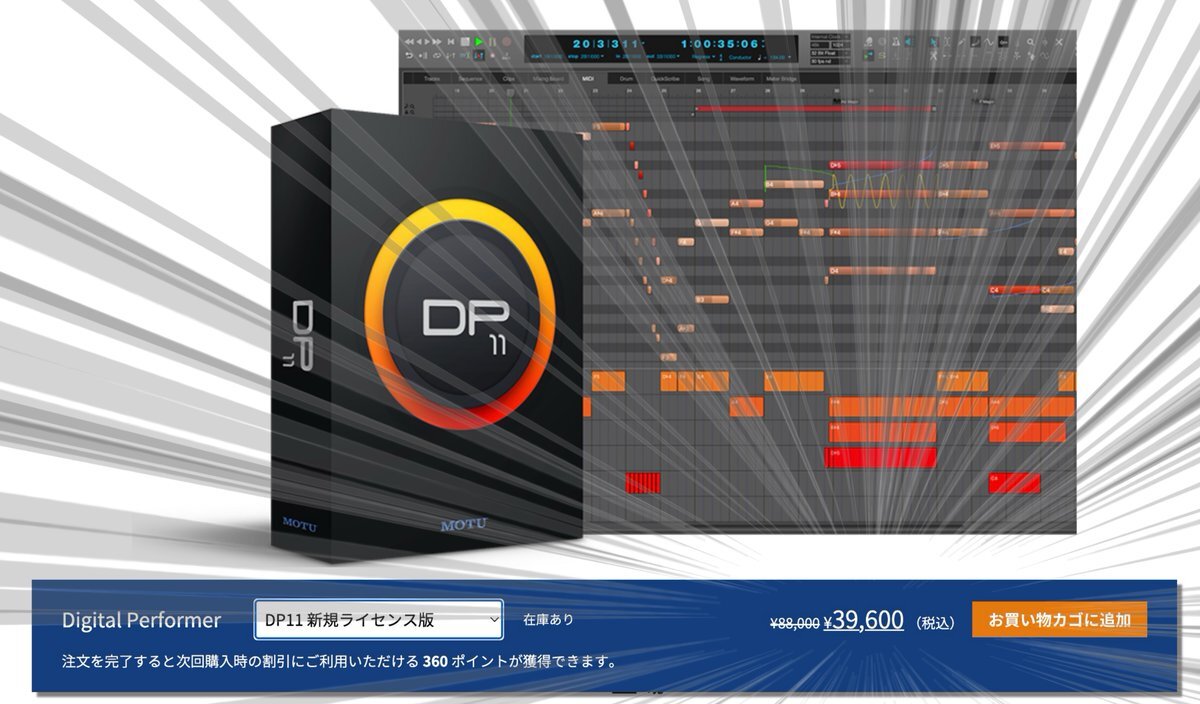This screenshot has height=704, width=1200.
Task: Click the Rewind transport button
Action: 407,42
